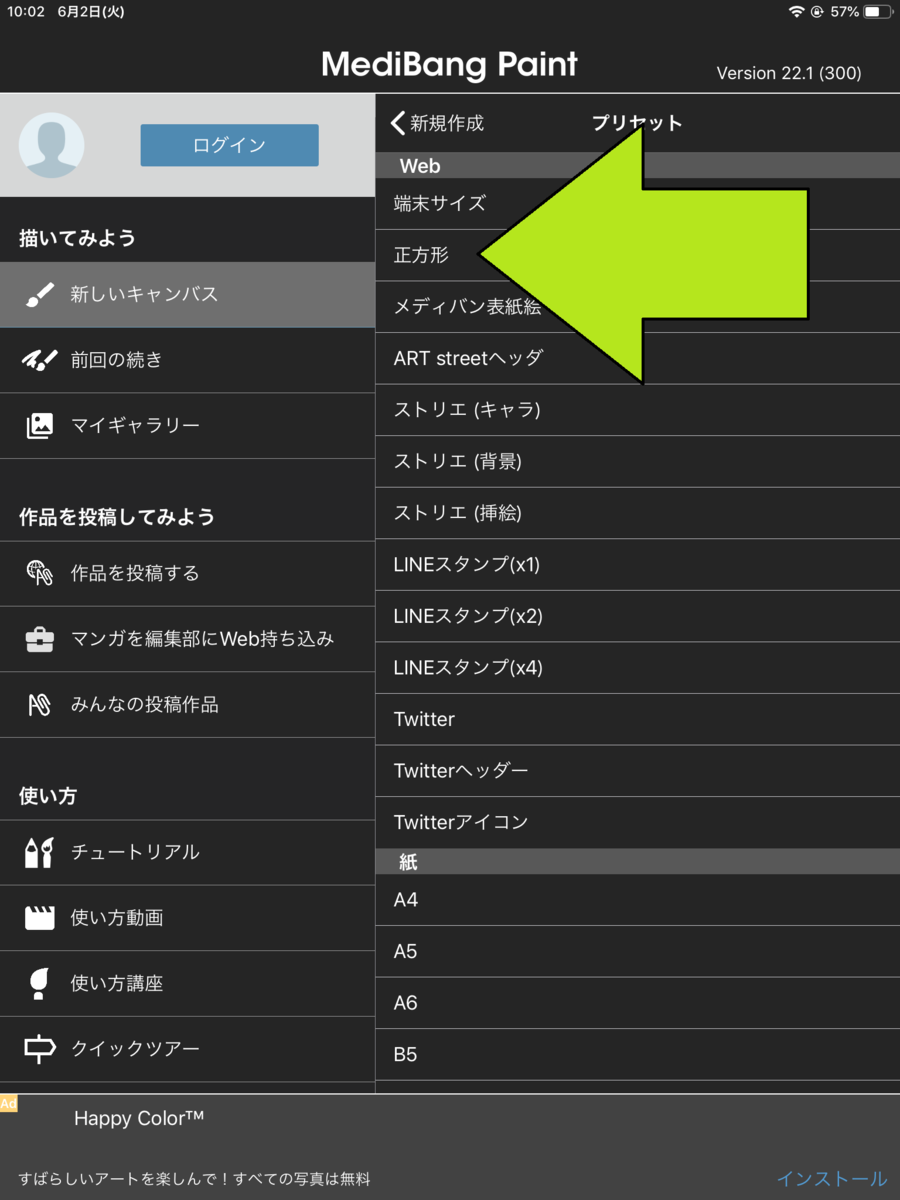Choose the ストリエ (挿絵) preset
900x1200 pixels.
click(x=638, y=513)
